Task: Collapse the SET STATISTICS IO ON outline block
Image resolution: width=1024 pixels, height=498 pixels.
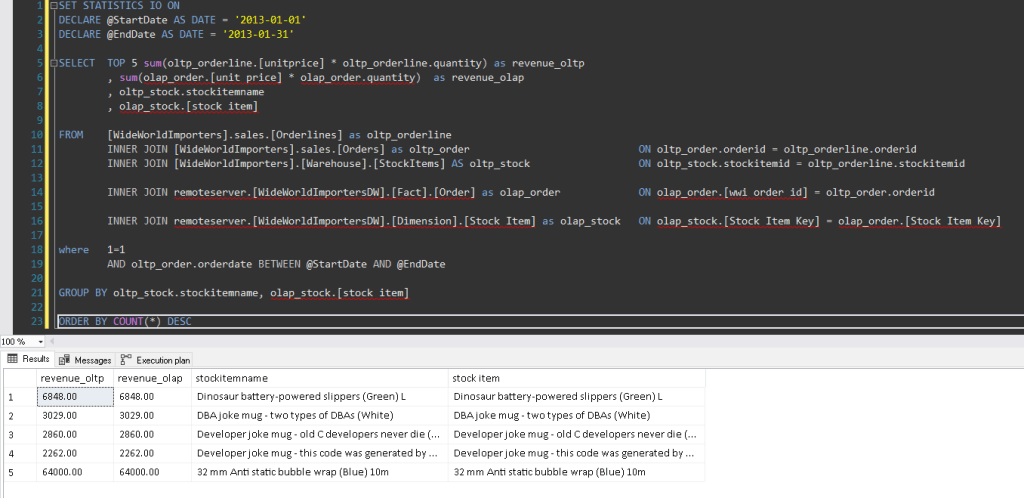Action: pyautogui.click(x=54, y=6)
